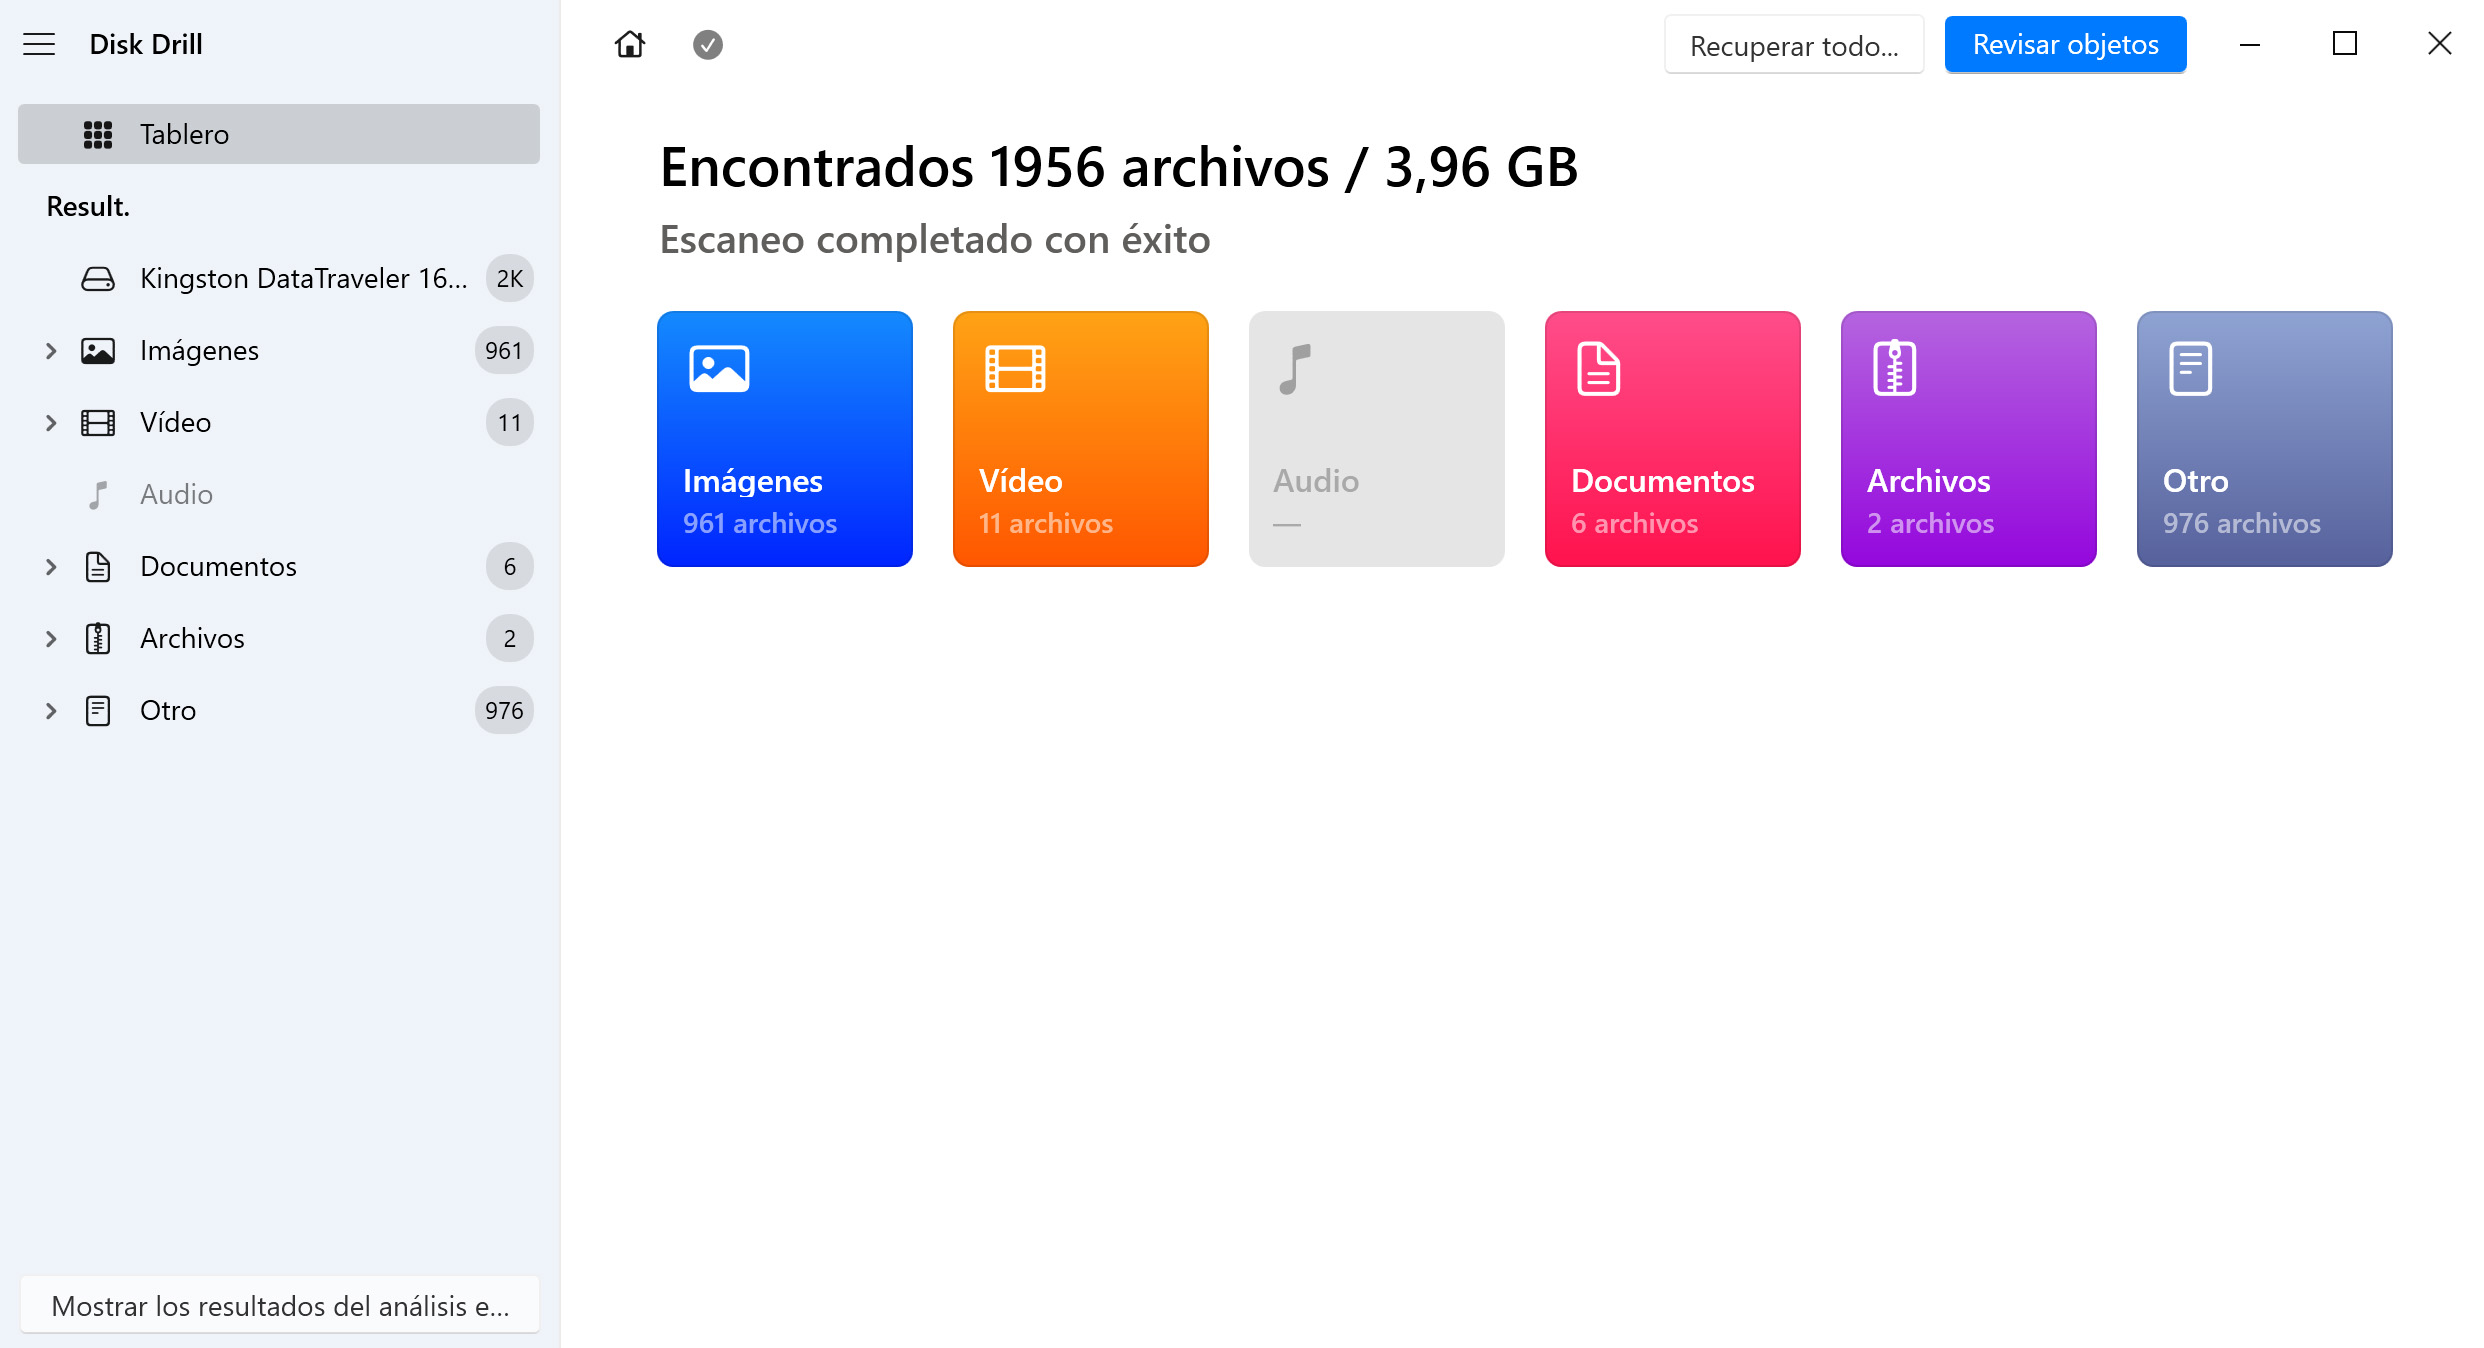Expand the Vídeo tree item
Image resolution: width=2484 pixels, height=1348 pixels.
50,422
